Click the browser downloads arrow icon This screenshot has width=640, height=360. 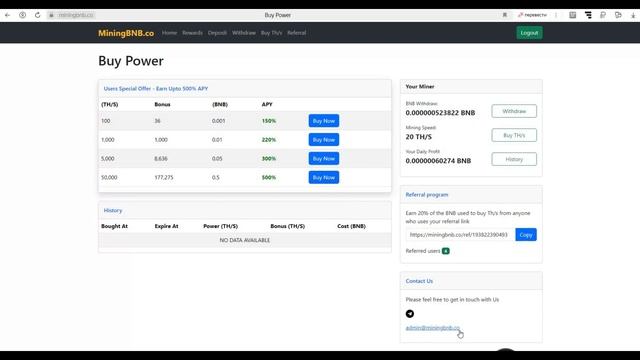point(633,15)
